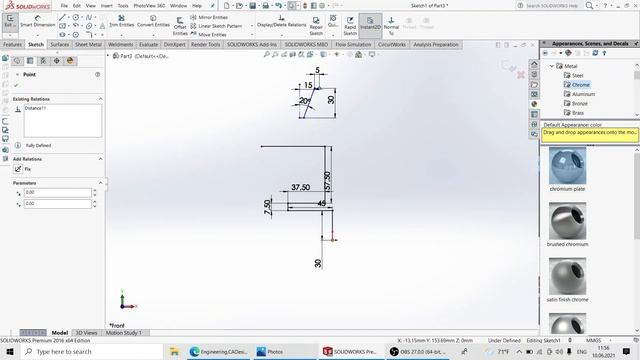Toggle the Rapid Sketch tool
This screenshot has width=640, height=360.
pyautogui.click(x=350, y=26)
